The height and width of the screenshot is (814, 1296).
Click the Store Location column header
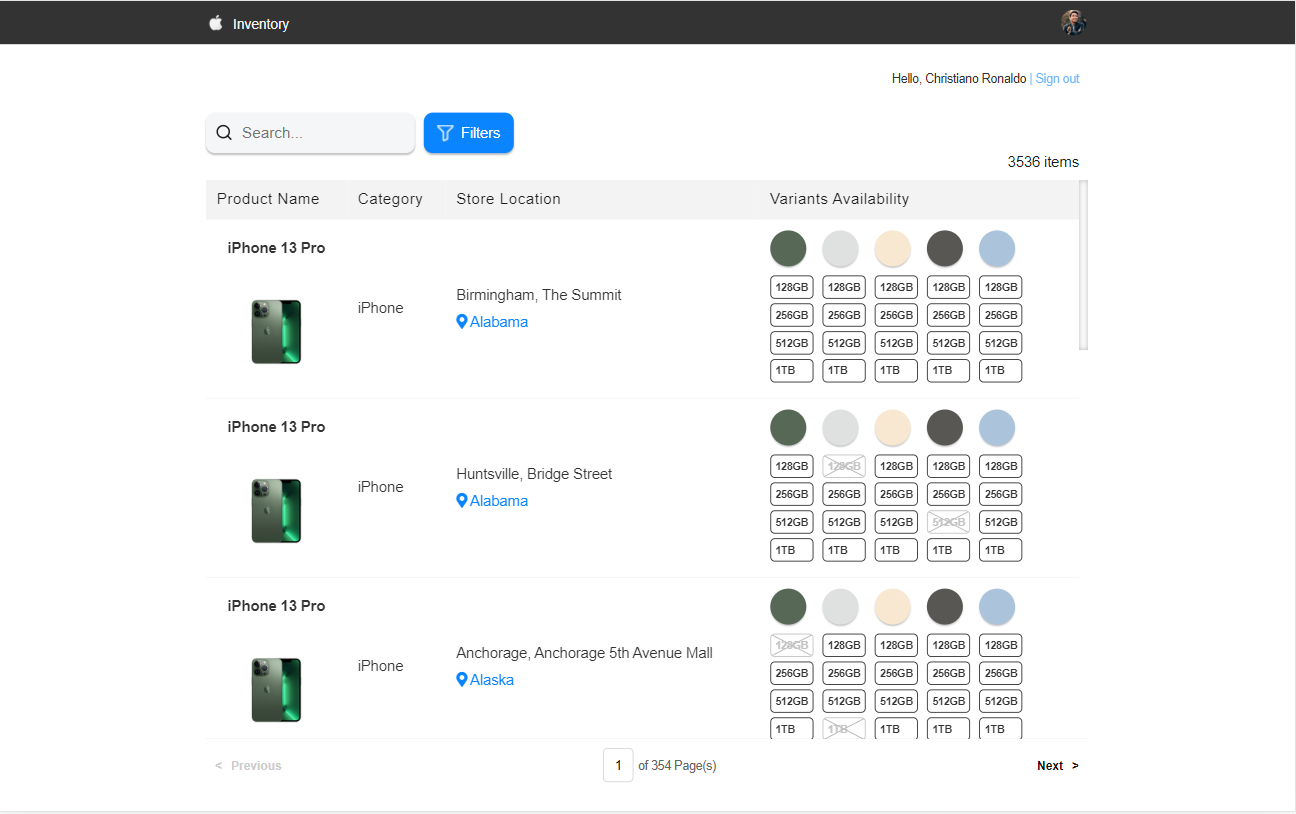[508, 199]
